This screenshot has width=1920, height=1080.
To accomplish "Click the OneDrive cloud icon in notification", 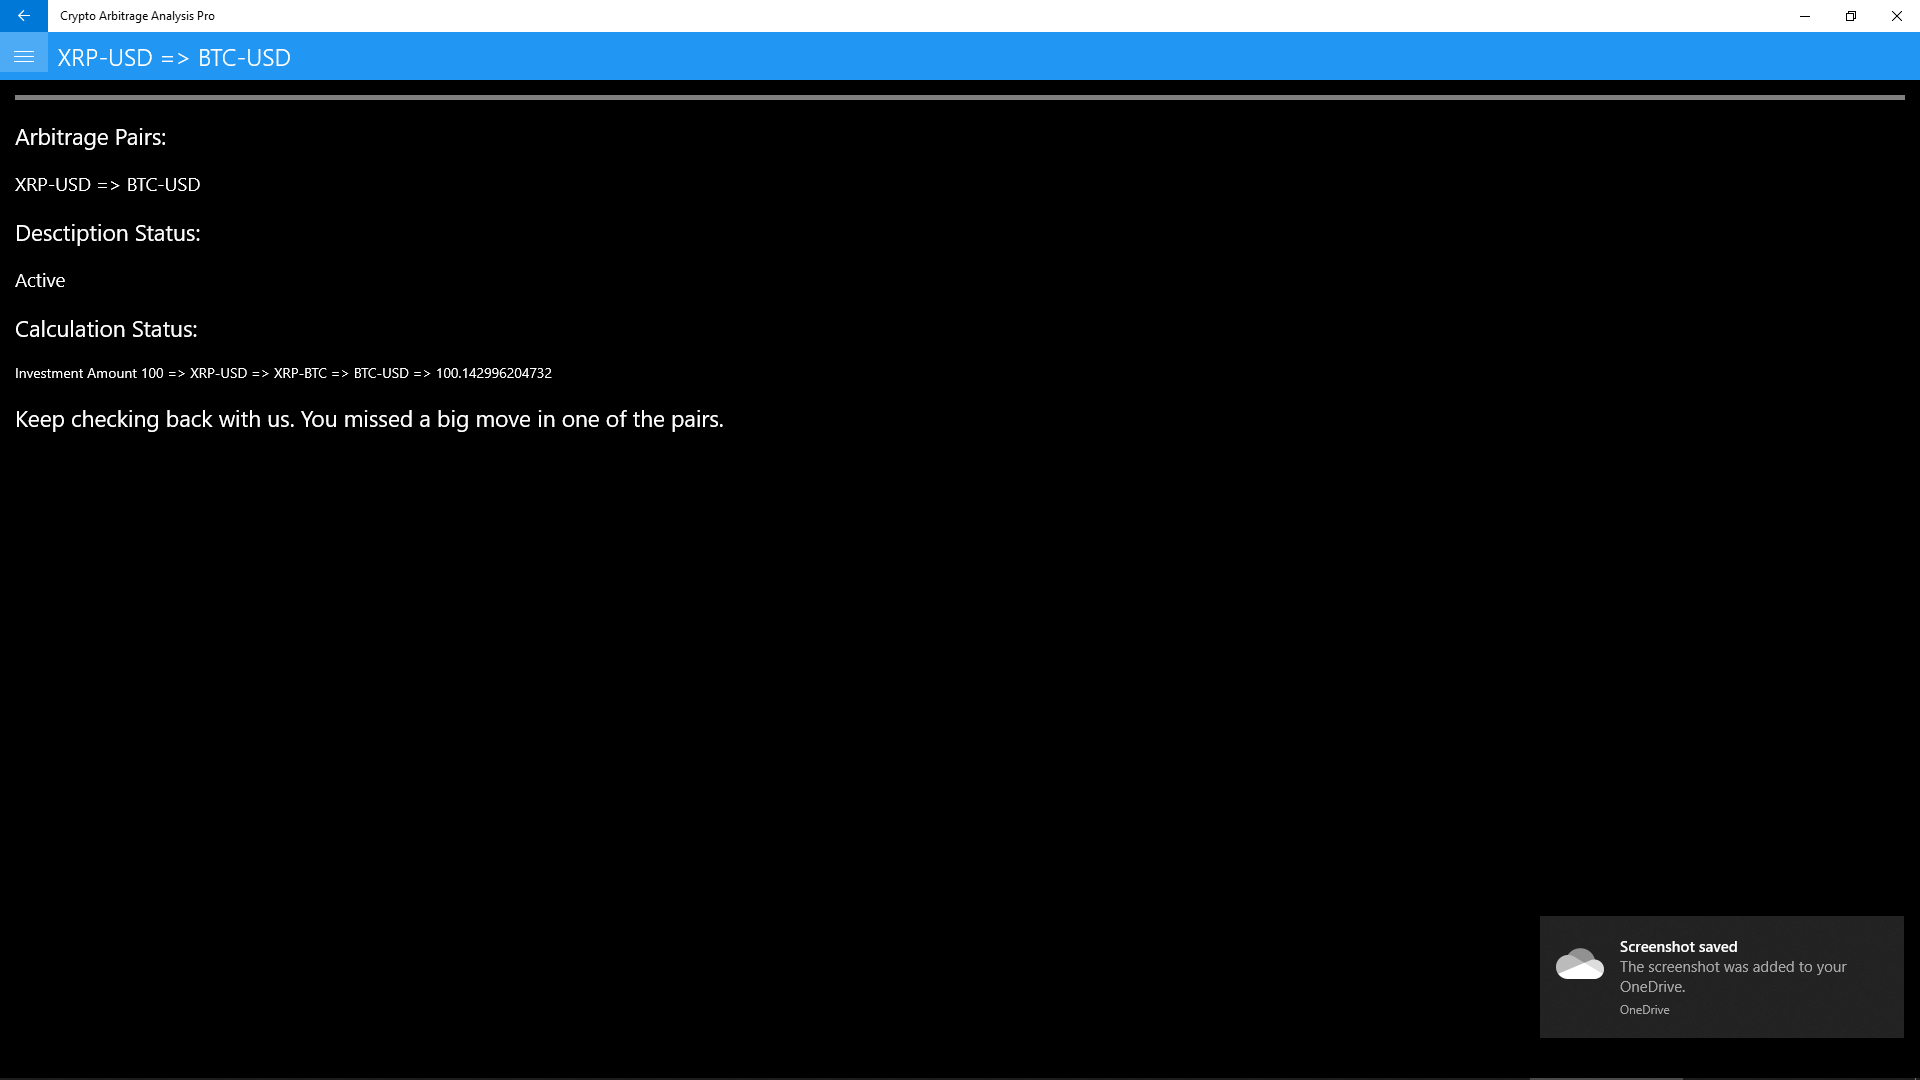I will click(1579, 965).
